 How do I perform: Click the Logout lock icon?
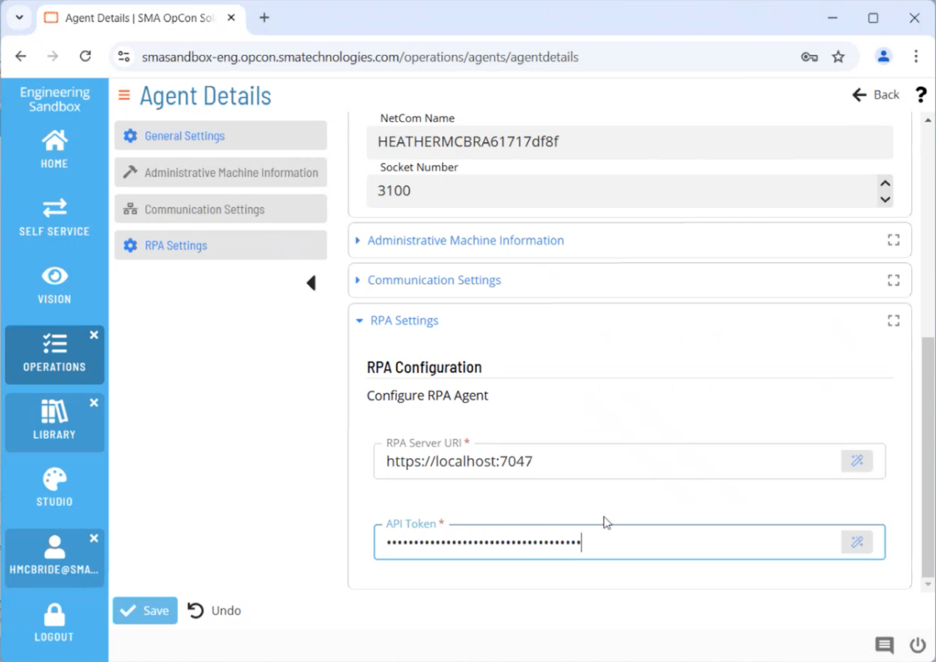[x=54, y=615]
